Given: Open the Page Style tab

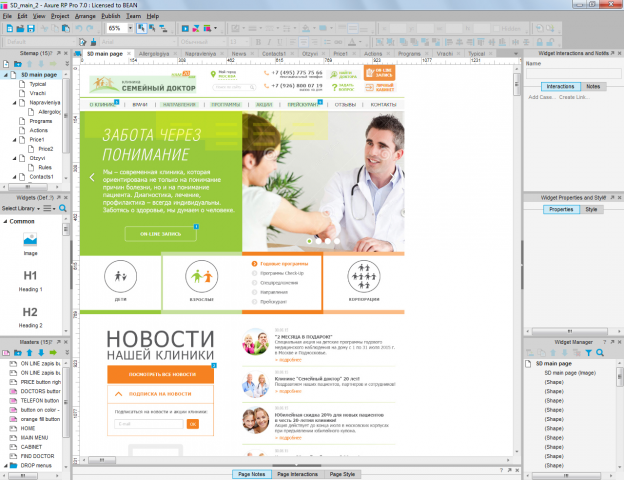Looking at the screenshot, I should coord(342,474).
